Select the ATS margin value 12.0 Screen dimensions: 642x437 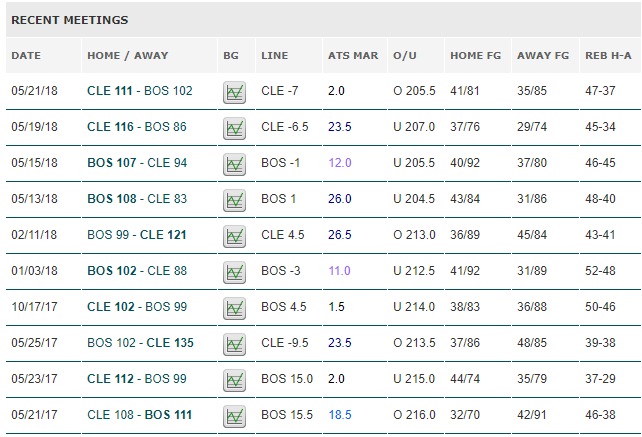click(340, 163)
